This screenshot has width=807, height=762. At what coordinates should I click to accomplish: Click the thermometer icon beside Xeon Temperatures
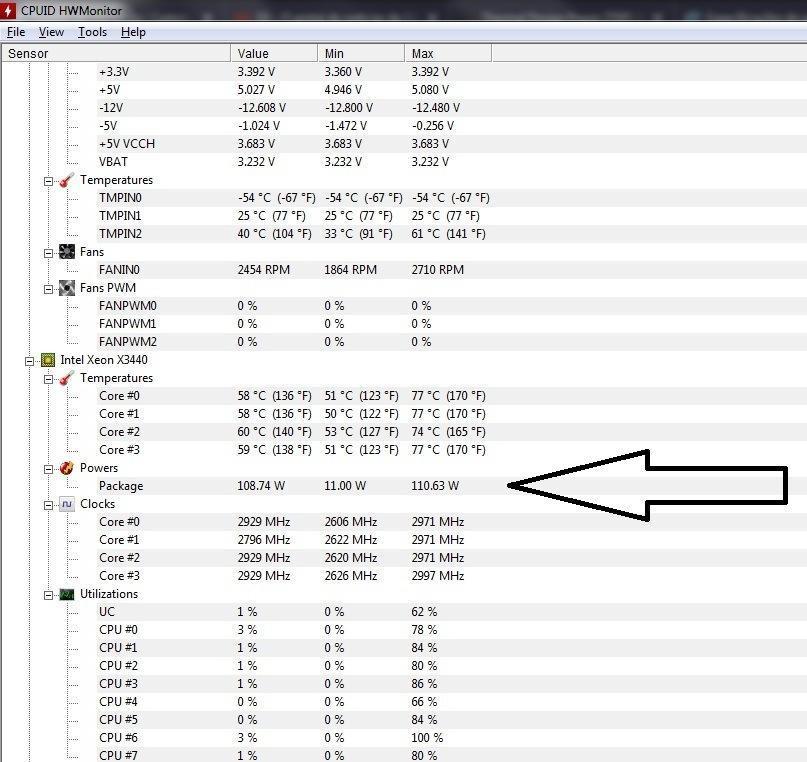pos(67,378)
